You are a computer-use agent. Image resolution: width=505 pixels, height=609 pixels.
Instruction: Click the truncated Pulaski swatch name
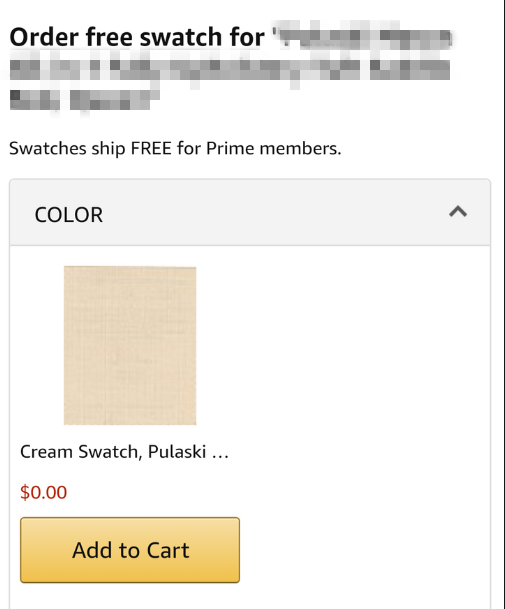click(124, 452)
